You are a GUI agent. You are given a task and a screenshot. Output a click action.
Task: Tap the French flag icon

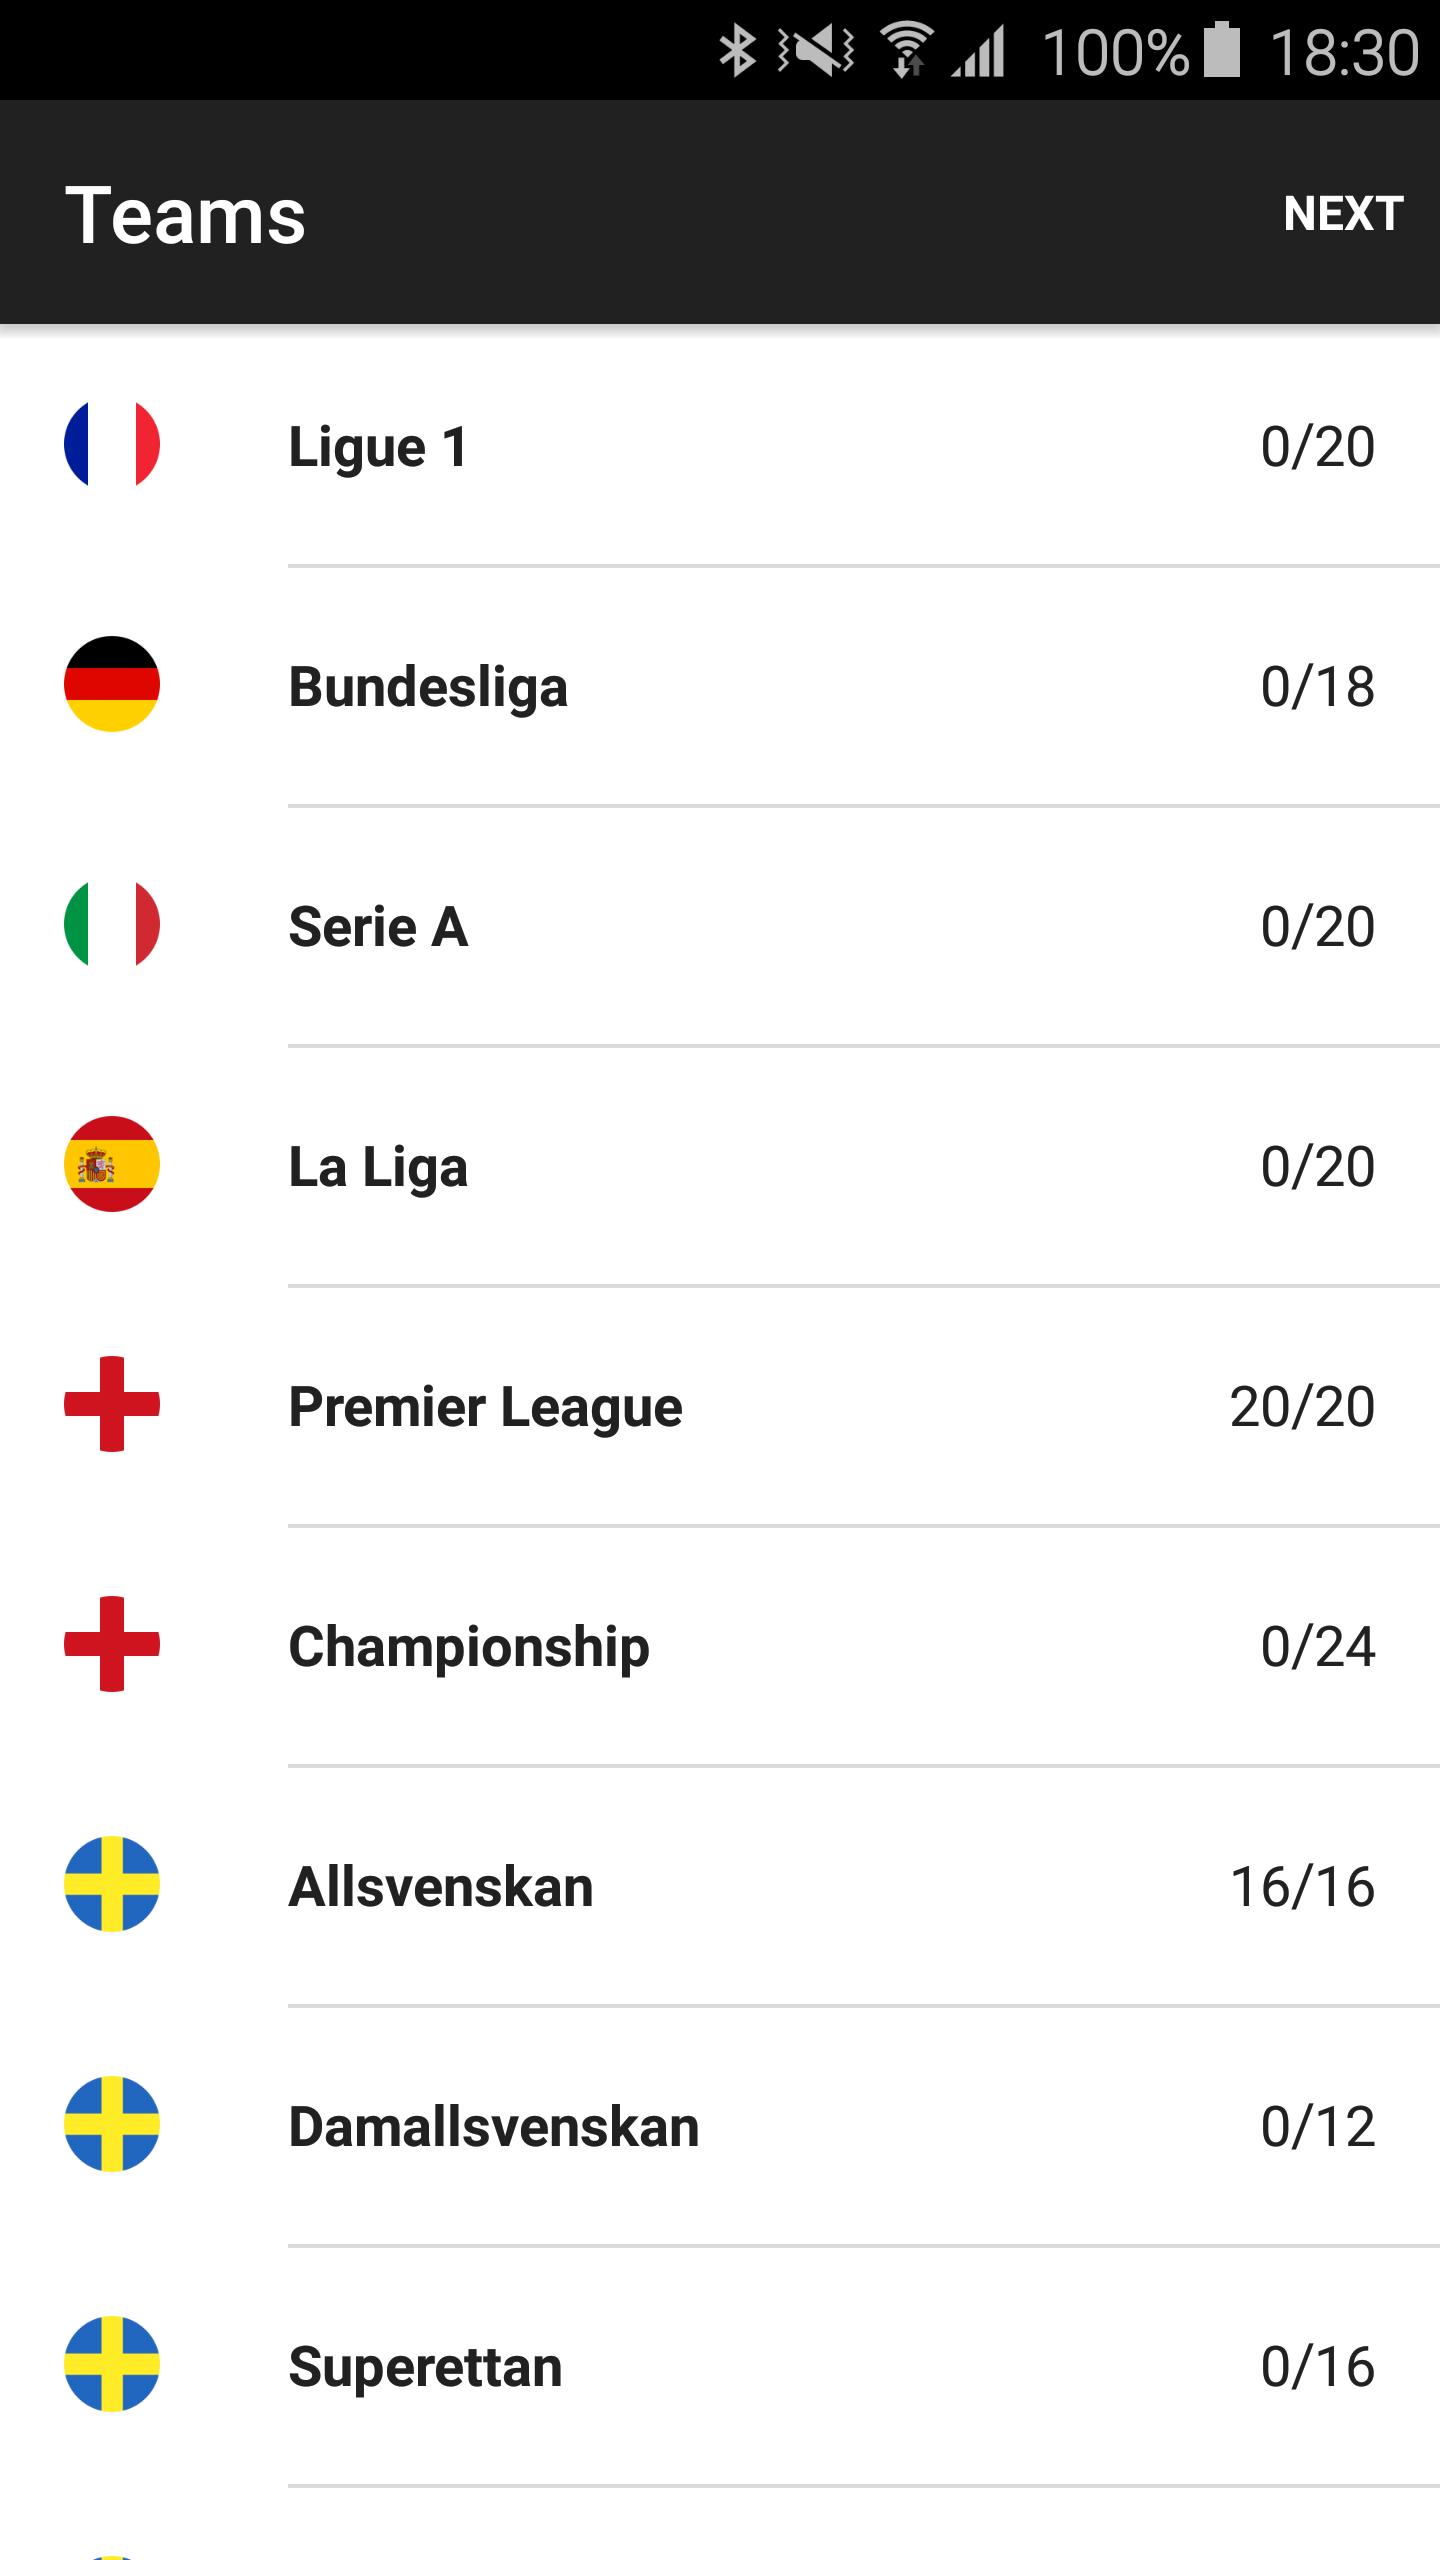112,444
